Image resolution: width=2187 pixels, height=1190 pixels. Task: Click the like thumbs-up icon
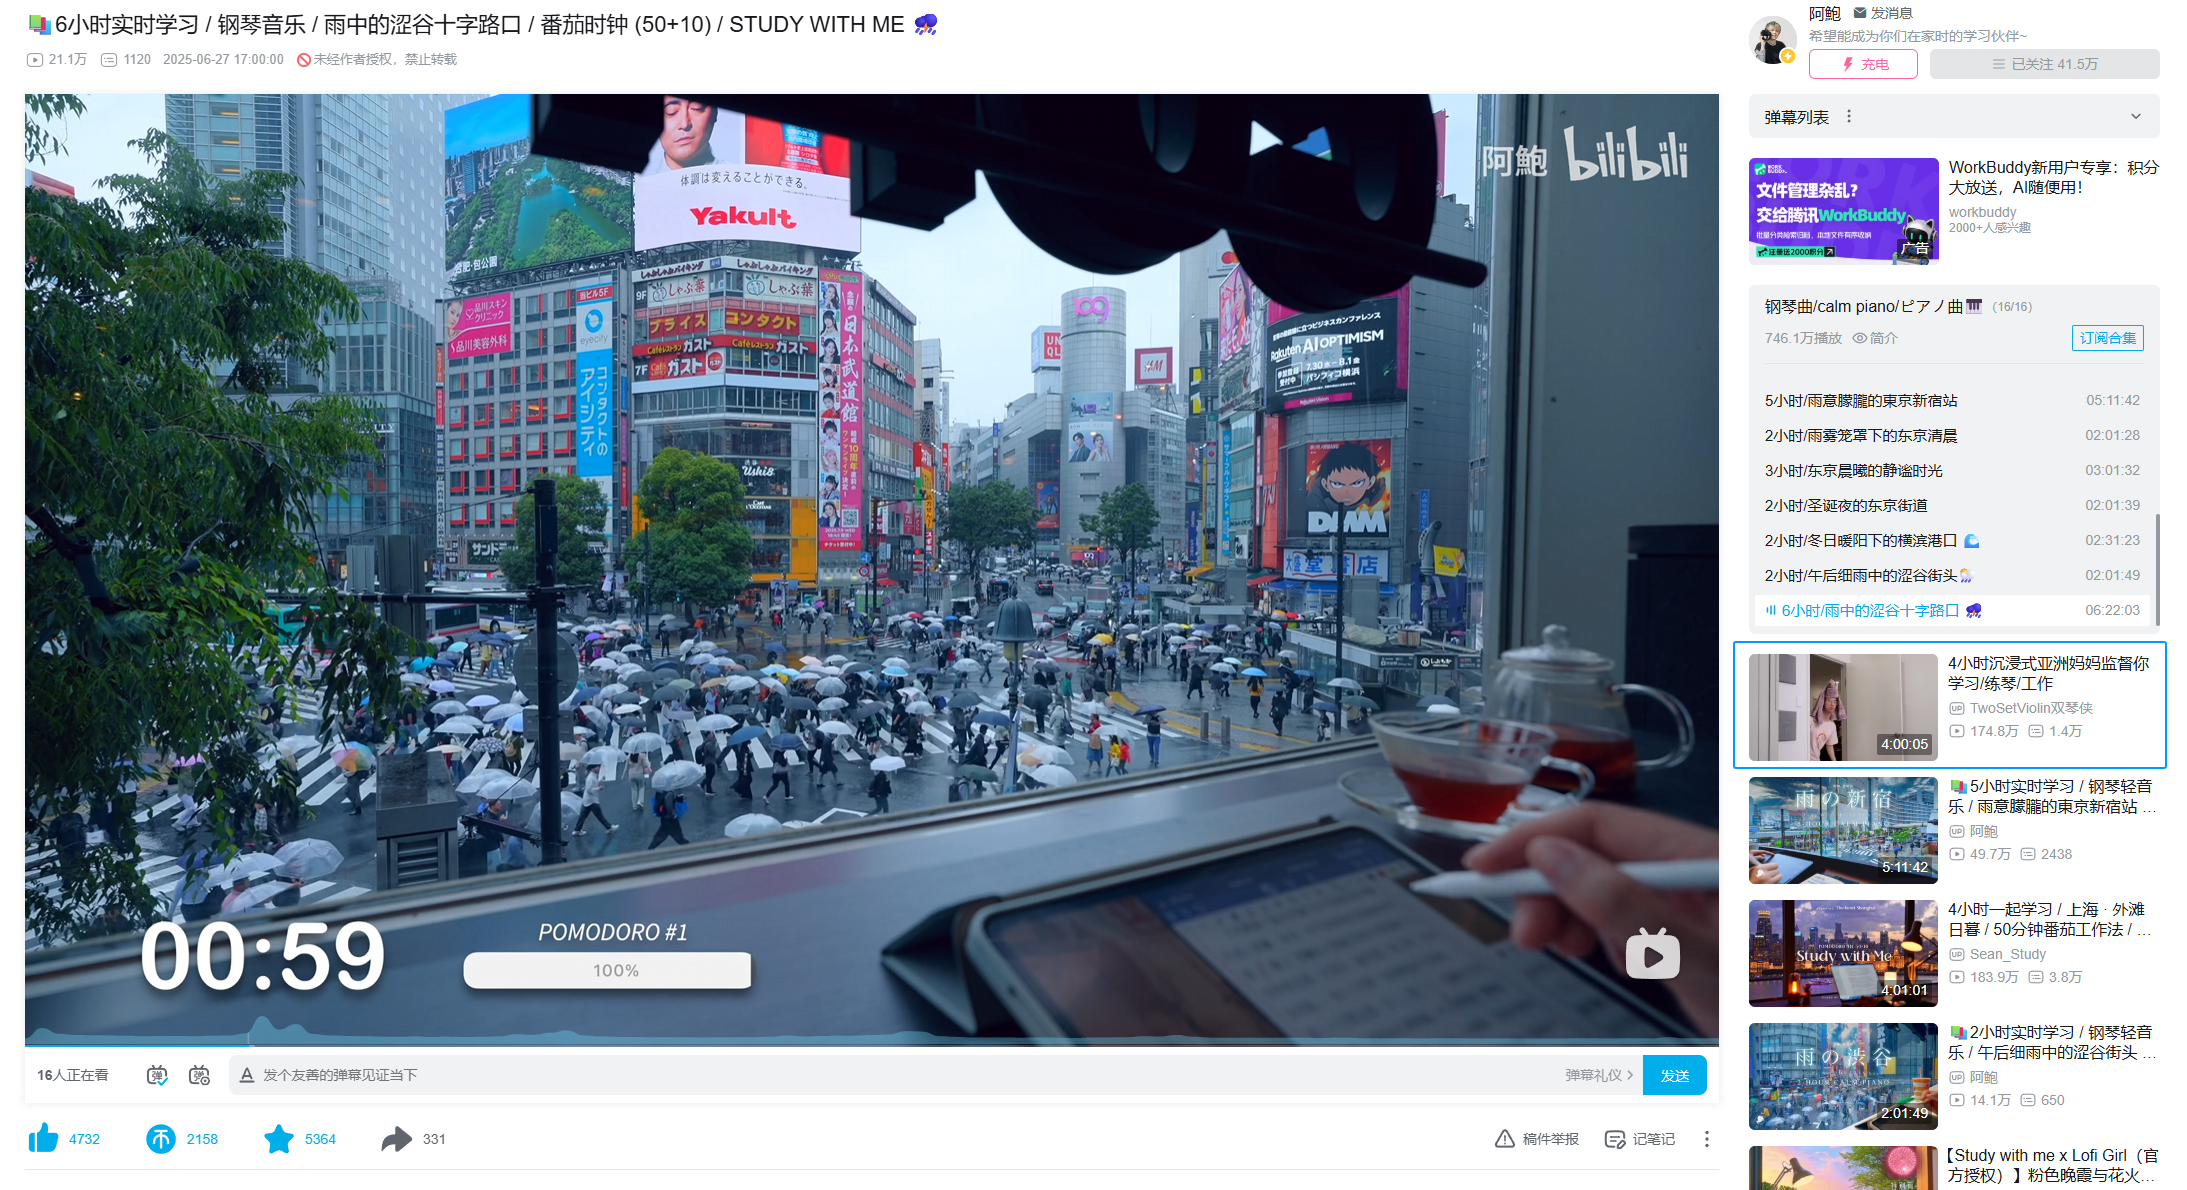coord(43,1138)
